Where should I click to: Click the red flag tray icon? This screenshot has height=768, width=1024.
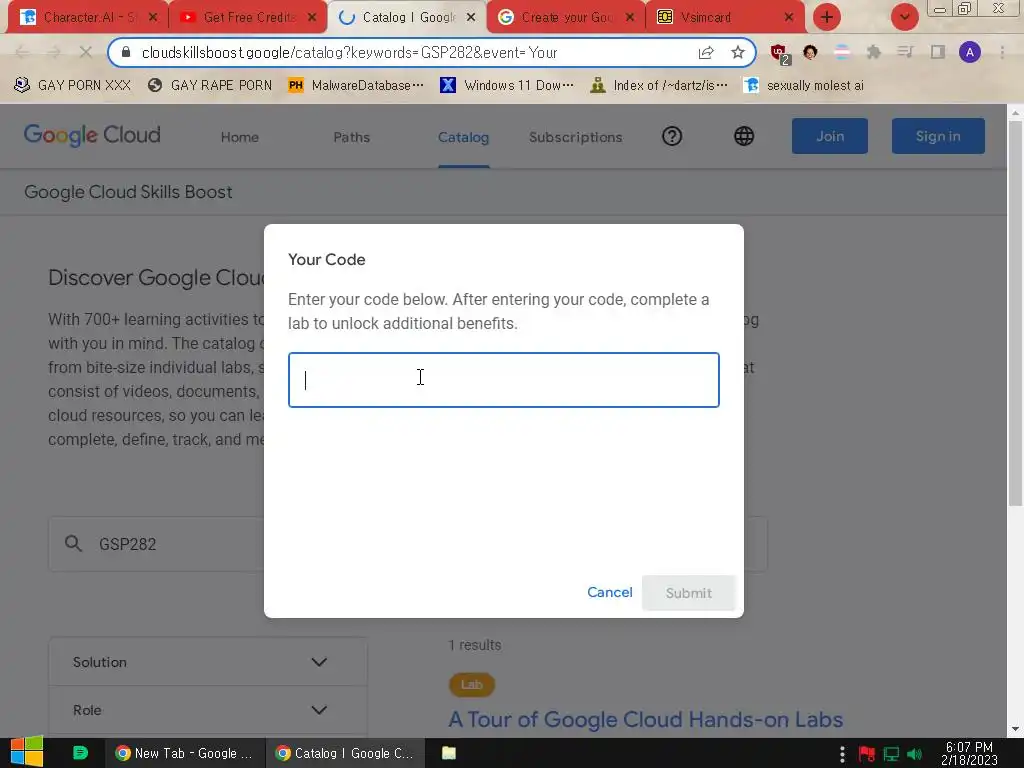coord(867,754)
